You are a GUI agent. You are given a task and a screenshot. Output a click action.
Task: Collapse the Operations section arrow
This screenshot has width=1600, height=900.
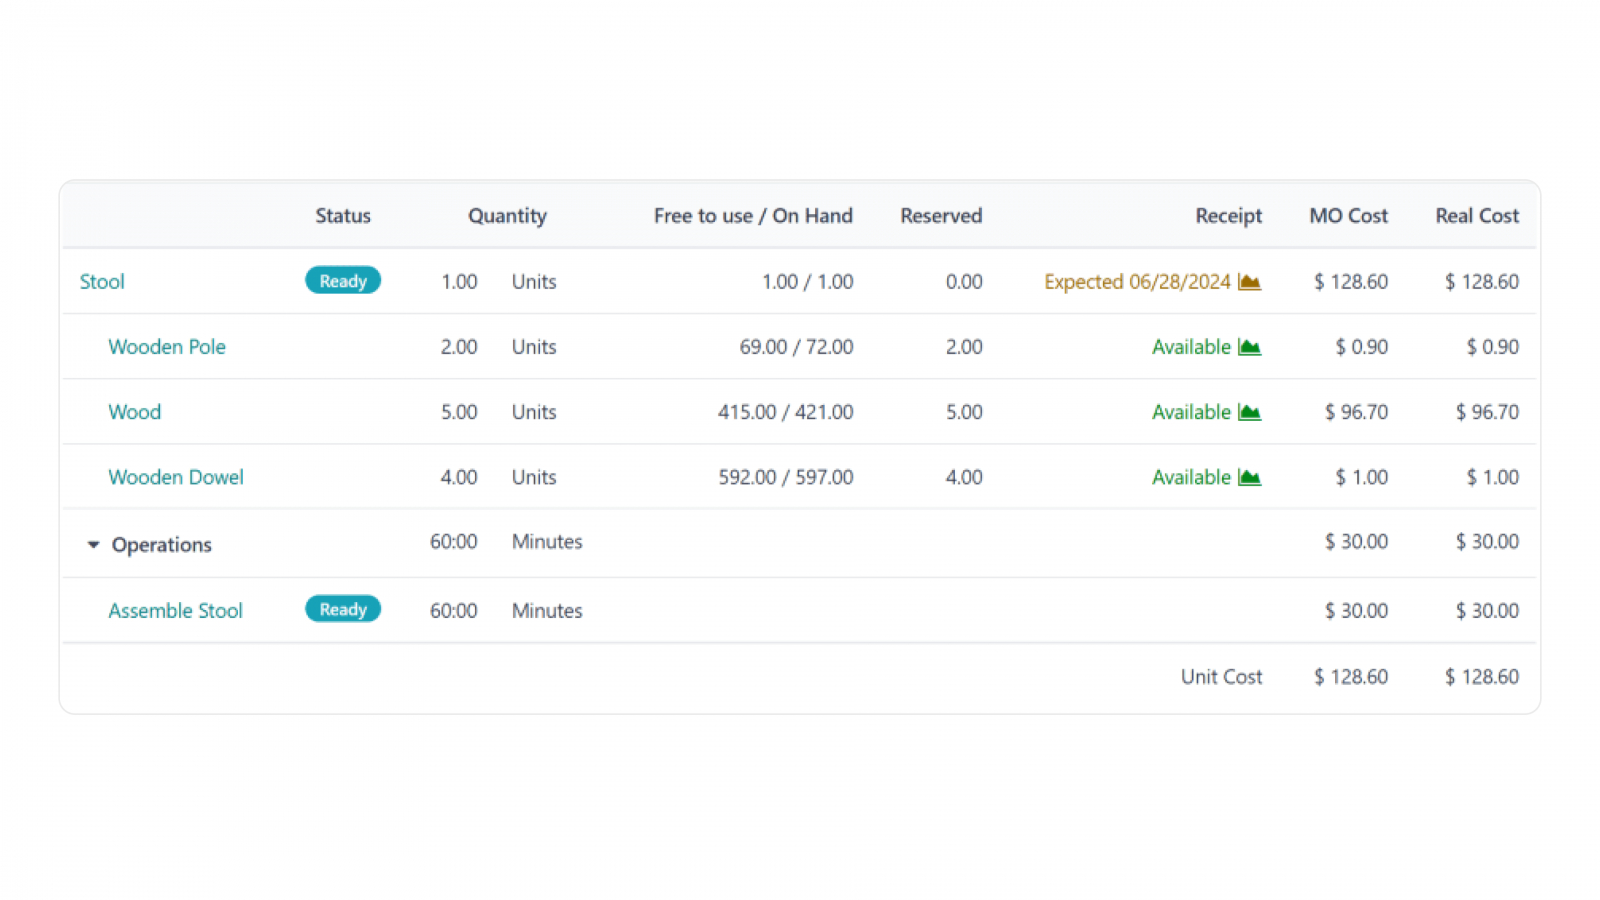93,545
